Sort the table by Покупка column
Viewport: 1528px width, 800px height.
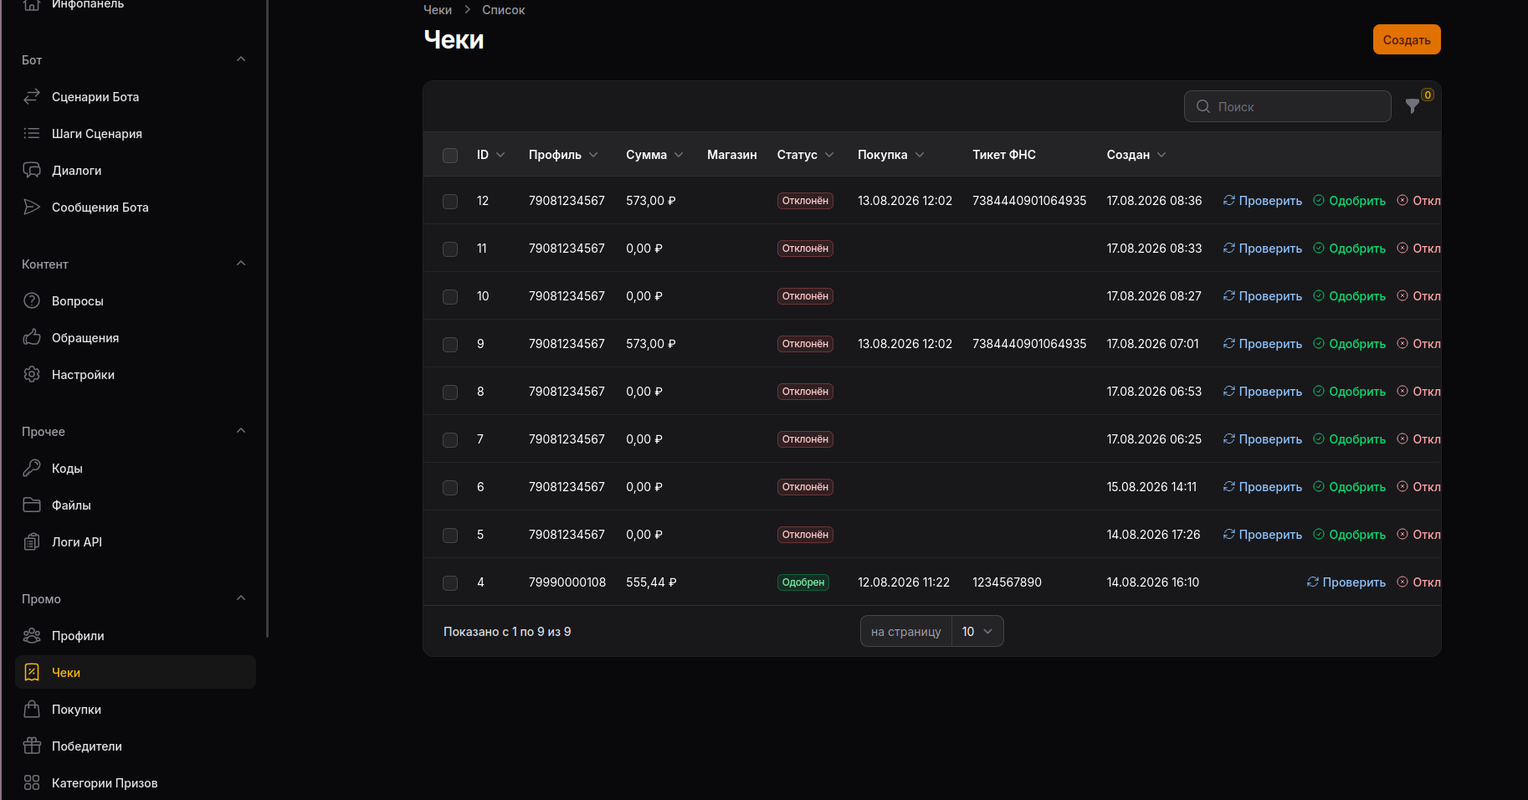(891, 155)
